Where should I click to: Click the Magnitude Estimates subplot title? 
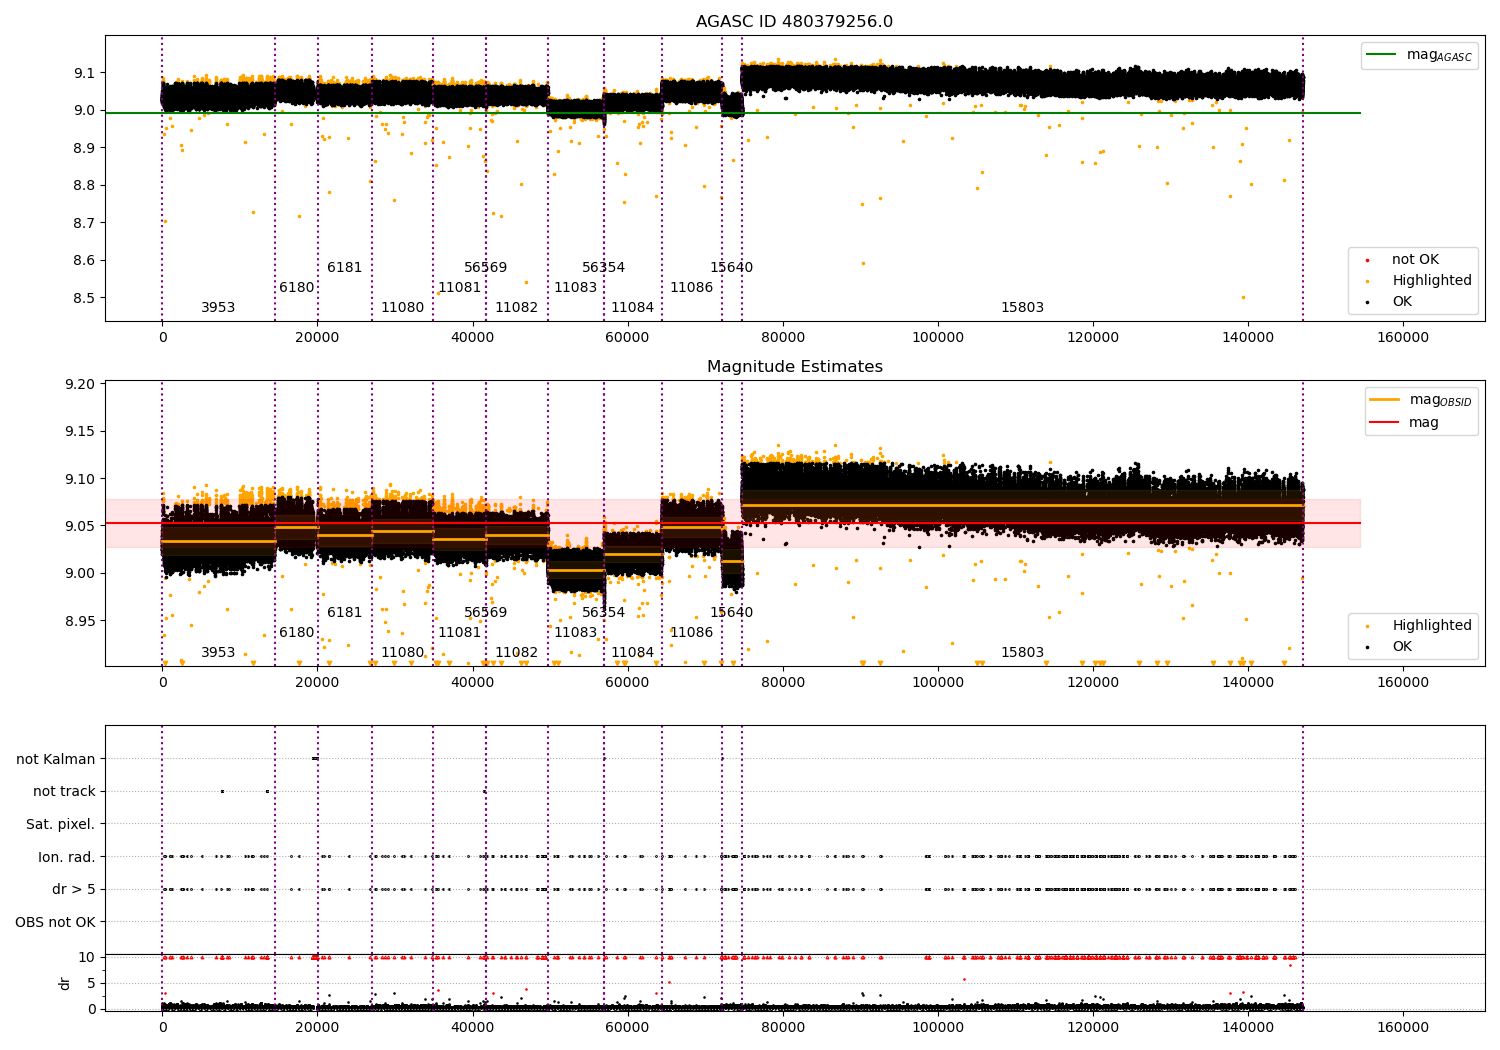(x=794, y=367)
